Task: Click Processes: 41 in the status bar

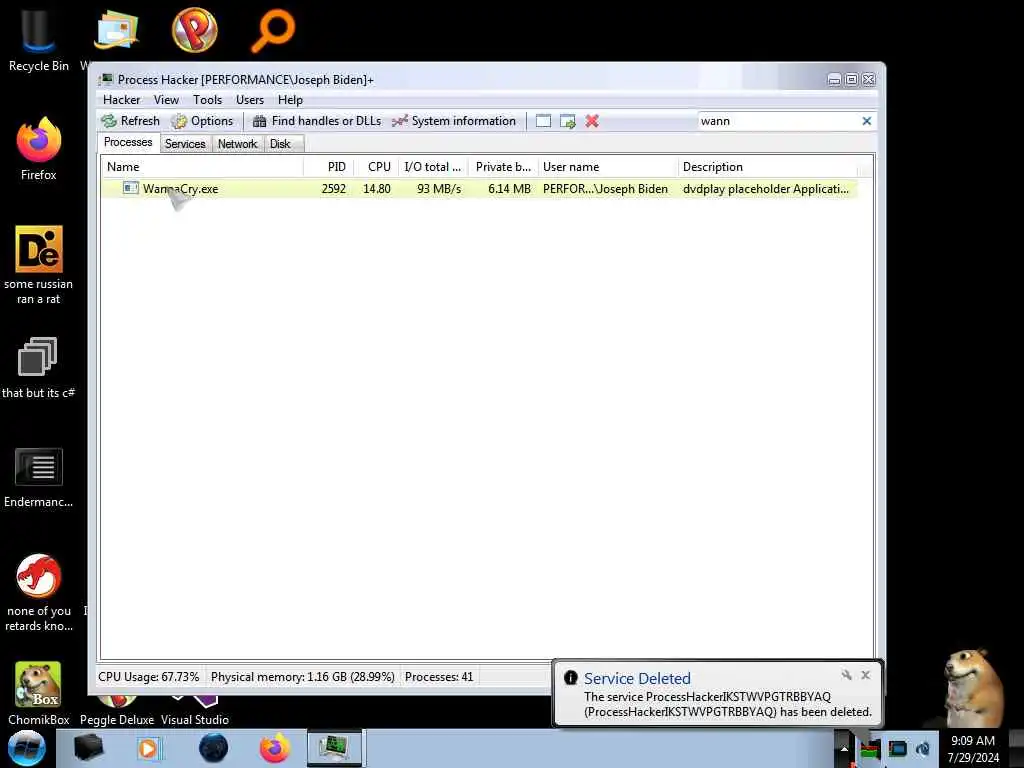Action: [x=439, y=677]
